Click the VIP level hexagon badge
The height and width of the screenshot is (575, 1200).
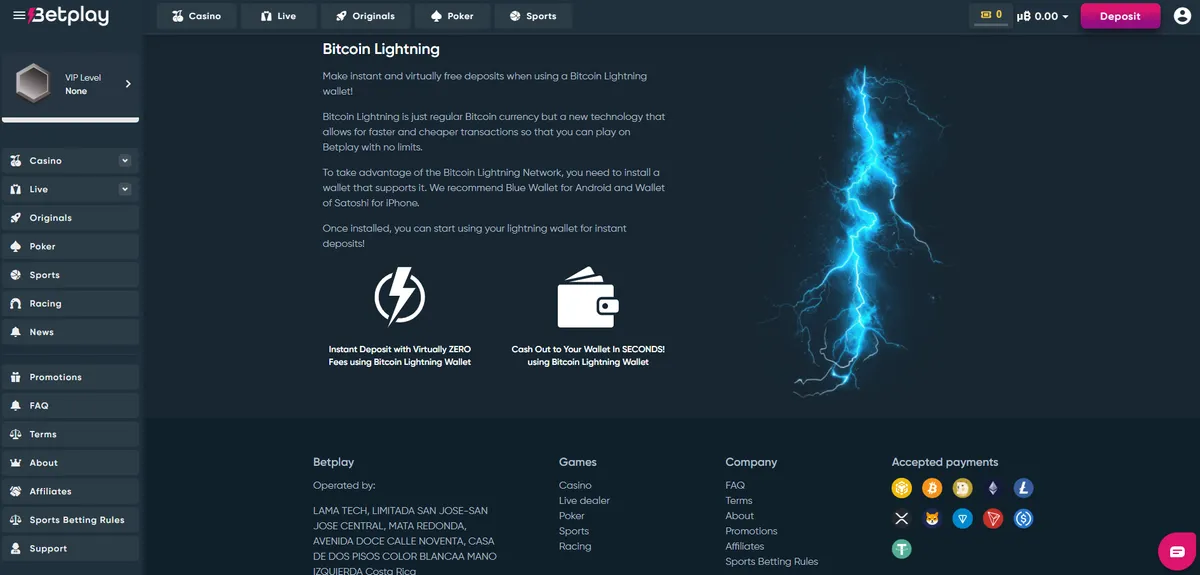pyautogui.click(x=33, y=84)
